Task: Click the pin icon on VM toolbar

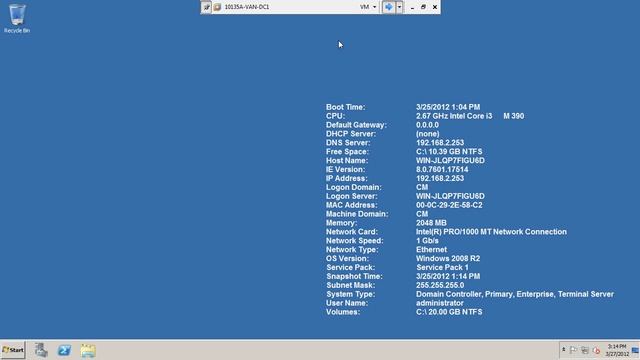Action: [207, 7]
